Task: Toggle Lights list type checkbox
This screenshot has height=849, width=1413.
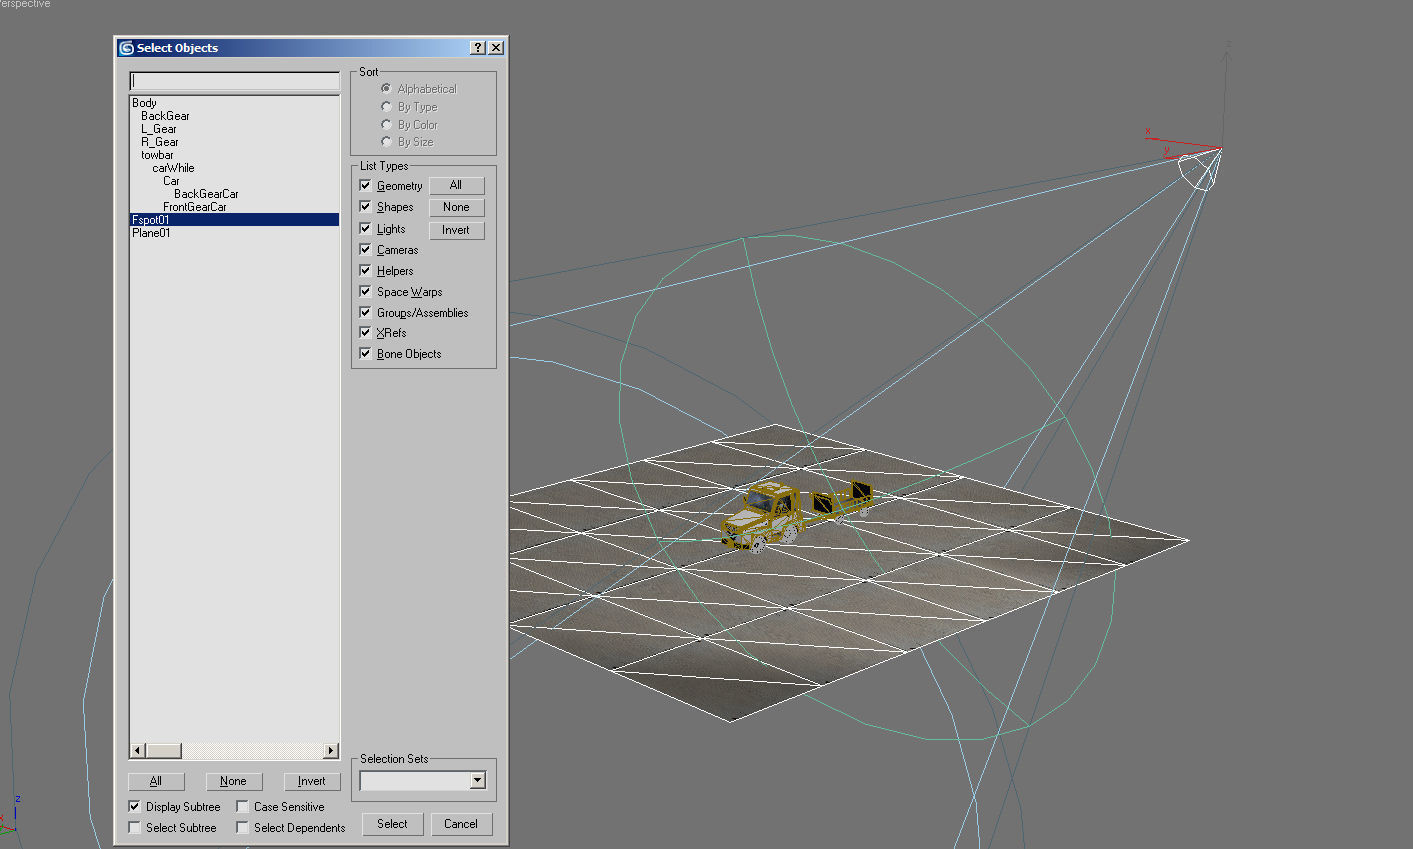Action: point(365,228)
